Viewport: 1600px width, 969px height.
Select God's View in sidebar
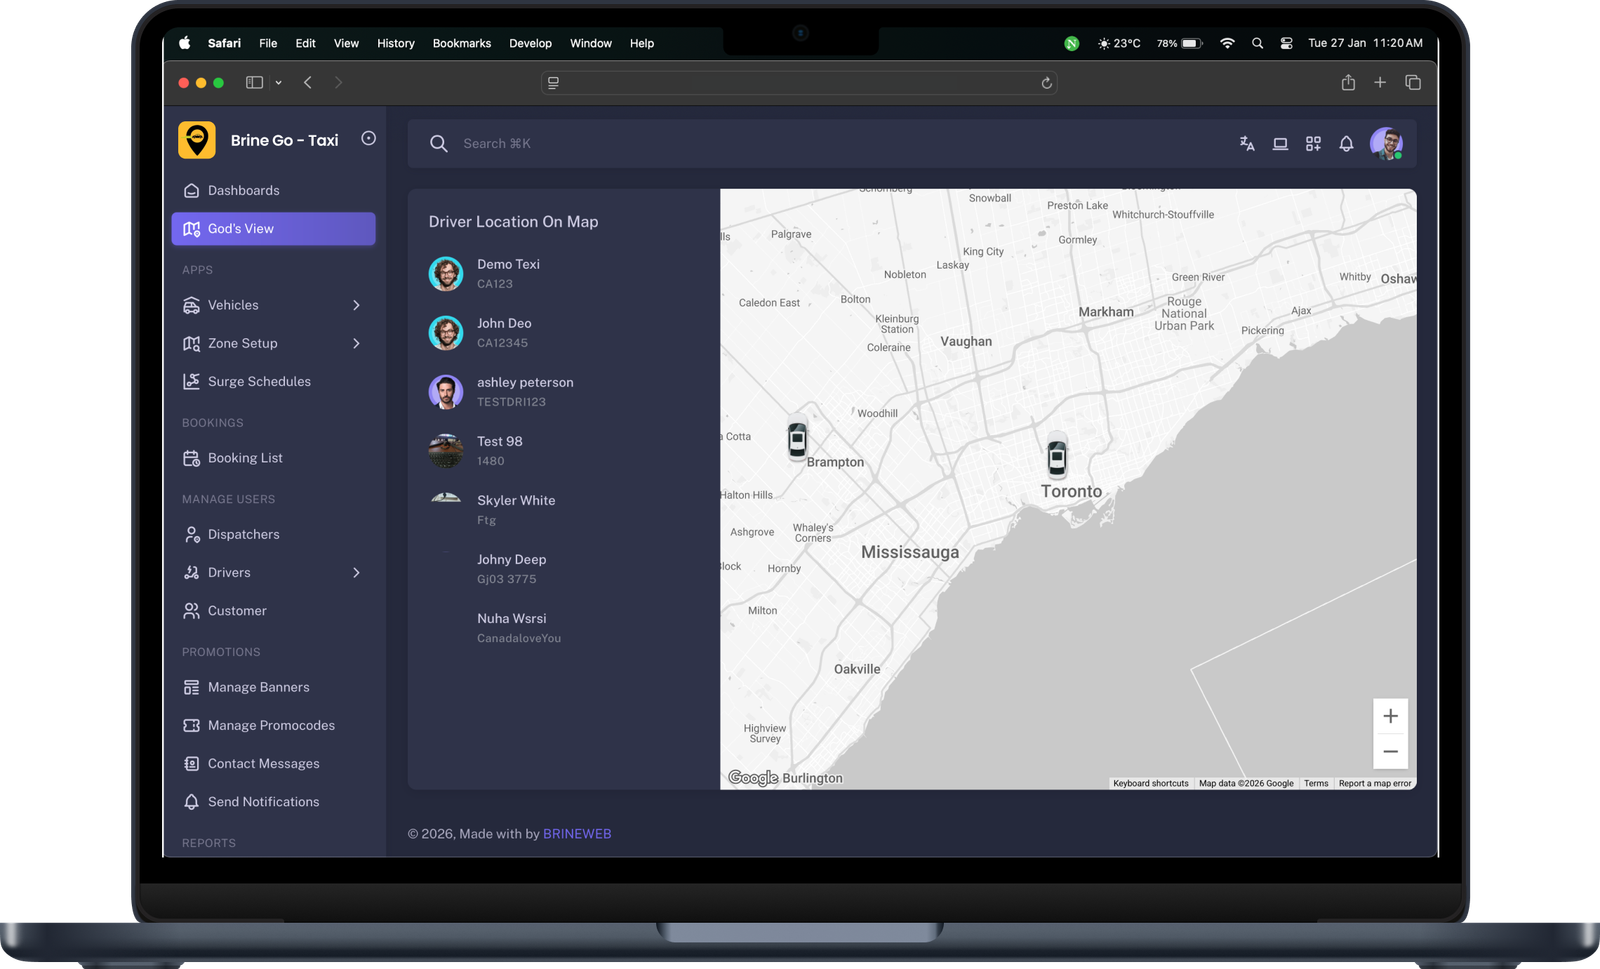tap(273, 228)
